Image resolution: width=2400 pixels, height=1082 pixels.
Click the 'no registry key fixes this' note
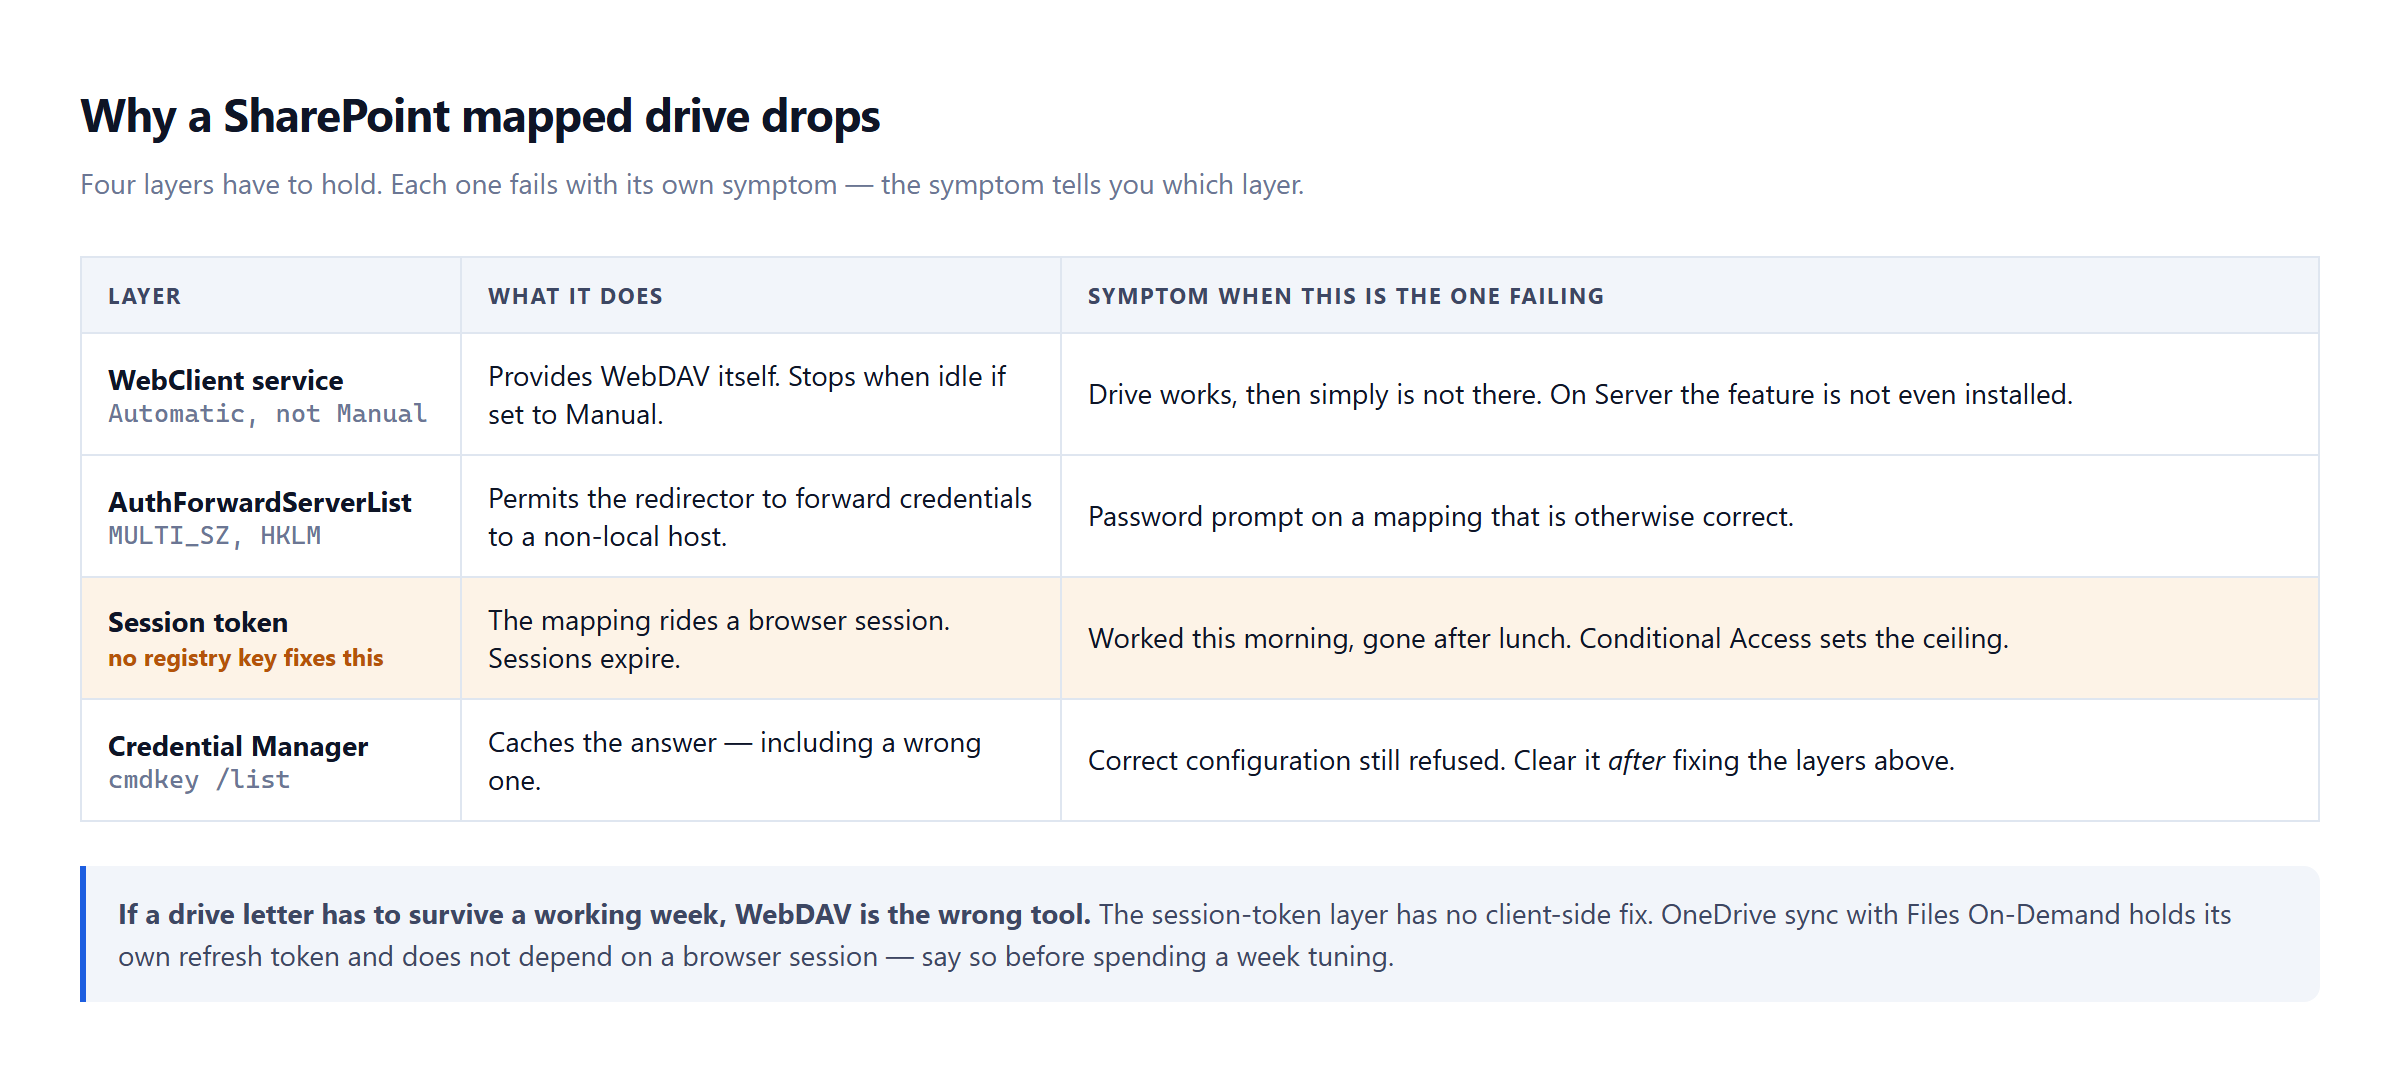[x=245, y=658]
